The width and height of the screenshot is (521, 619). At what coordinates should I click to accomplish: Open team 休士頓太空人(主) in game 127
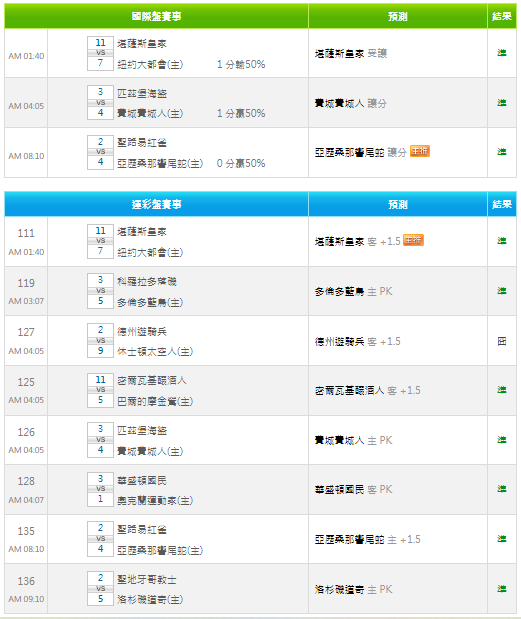point(155,351)
